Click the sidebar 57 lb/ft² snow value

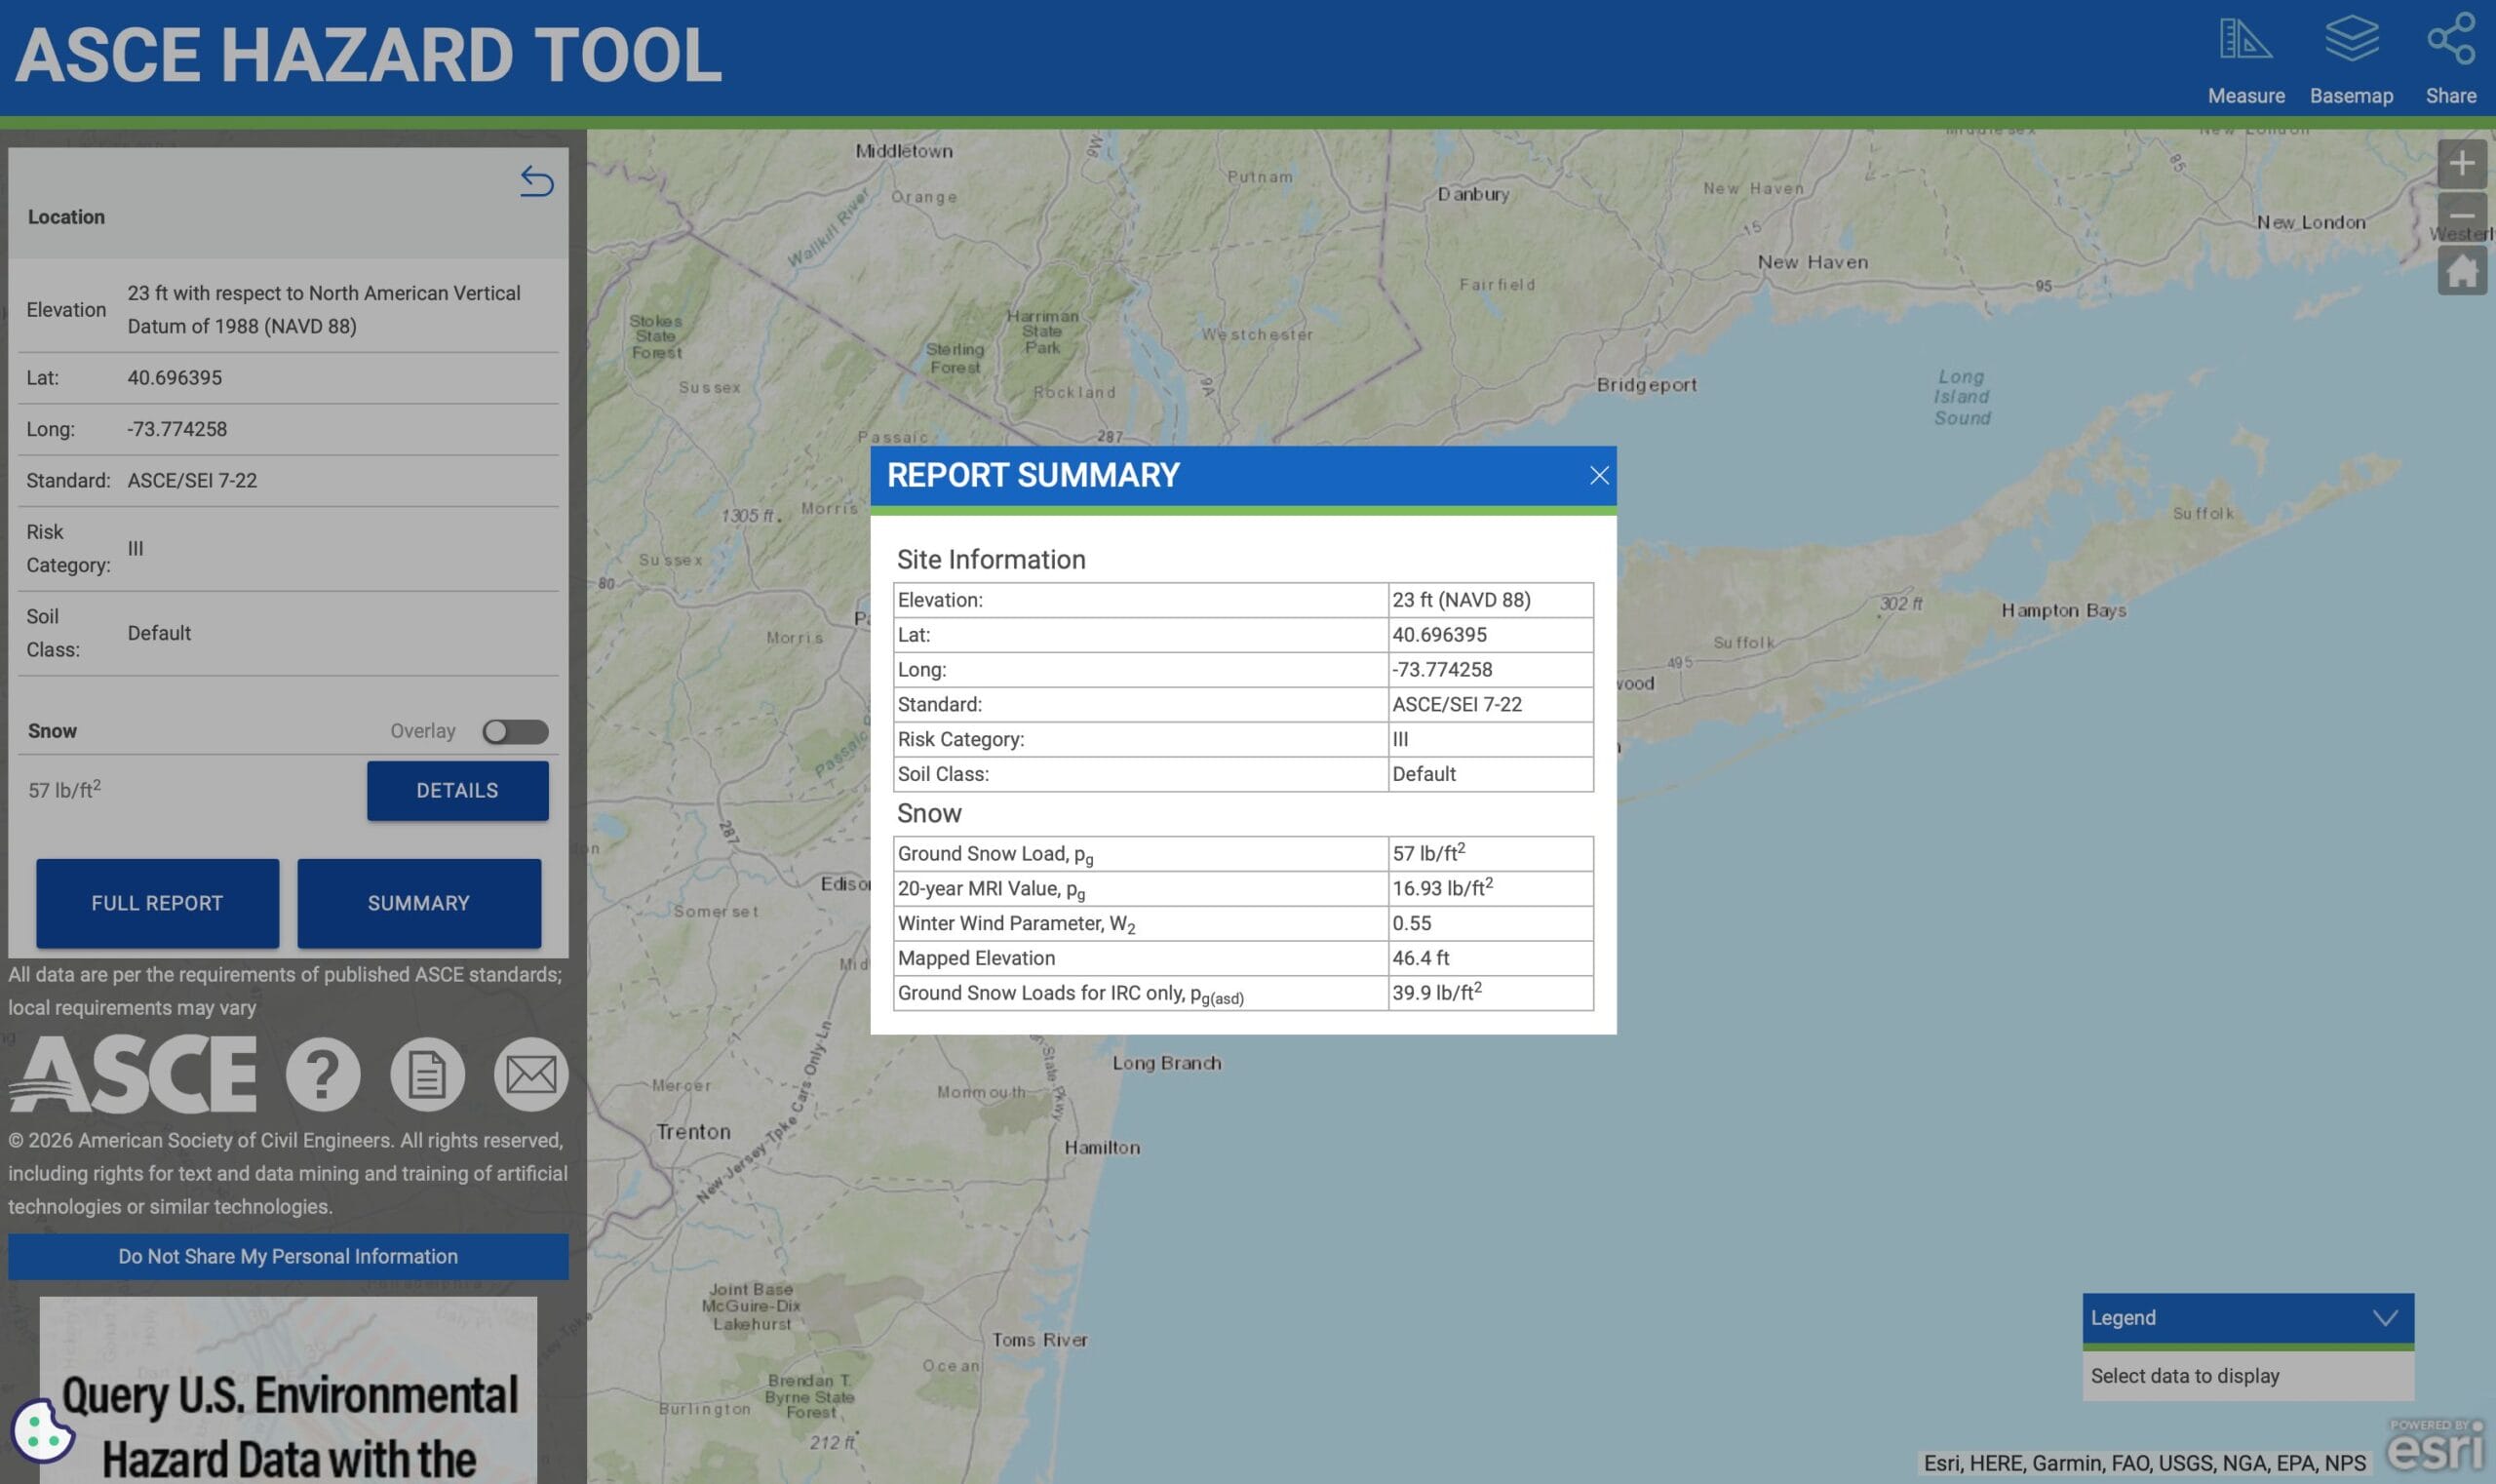pos(64,789)
